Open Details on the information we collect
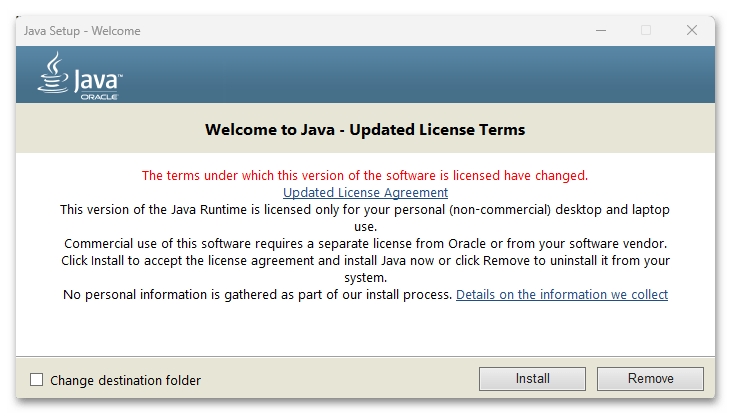Screen dimensions: 731x414 [562, 295]
